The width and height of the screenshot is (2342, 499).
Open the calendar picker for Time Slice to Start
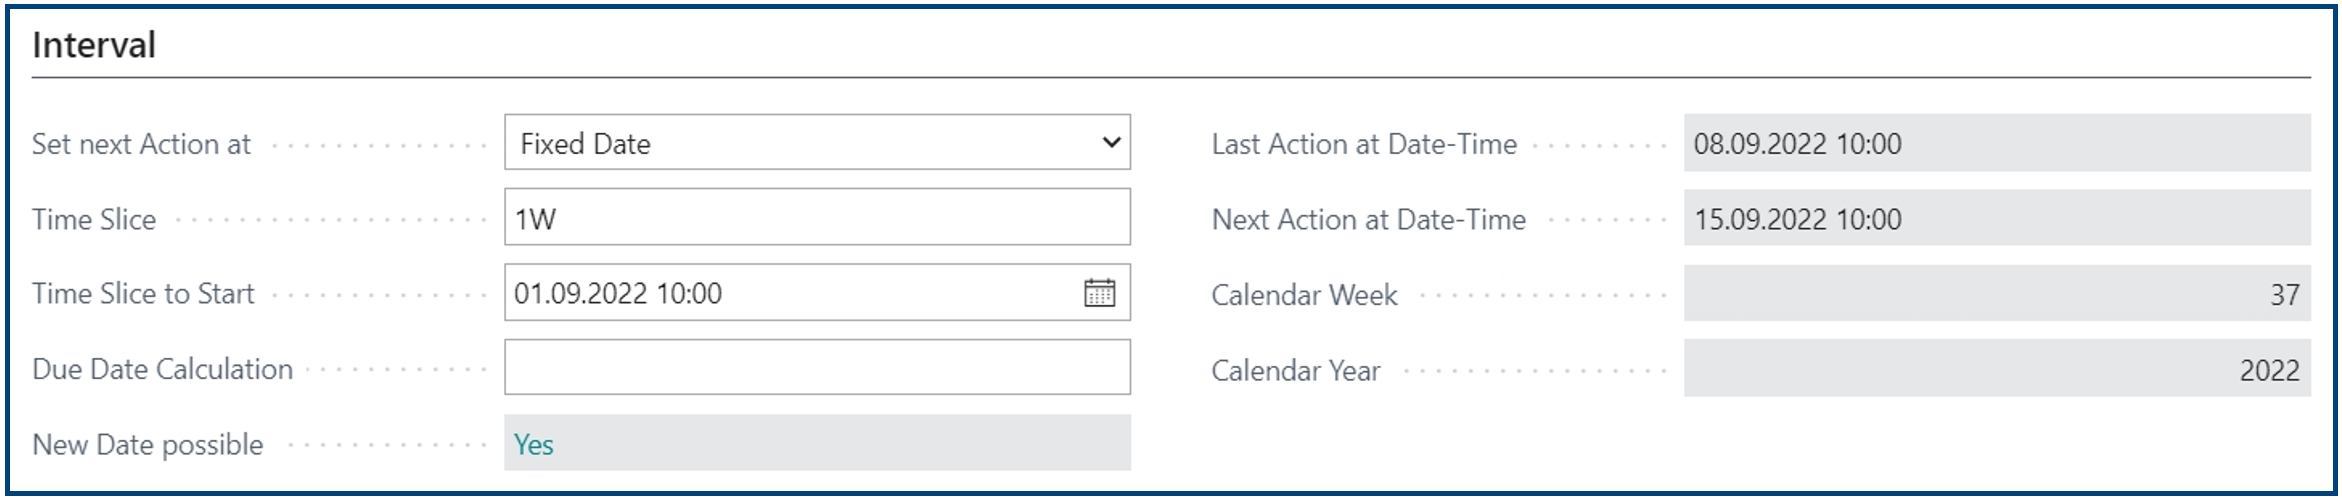tap(1099, 293)
